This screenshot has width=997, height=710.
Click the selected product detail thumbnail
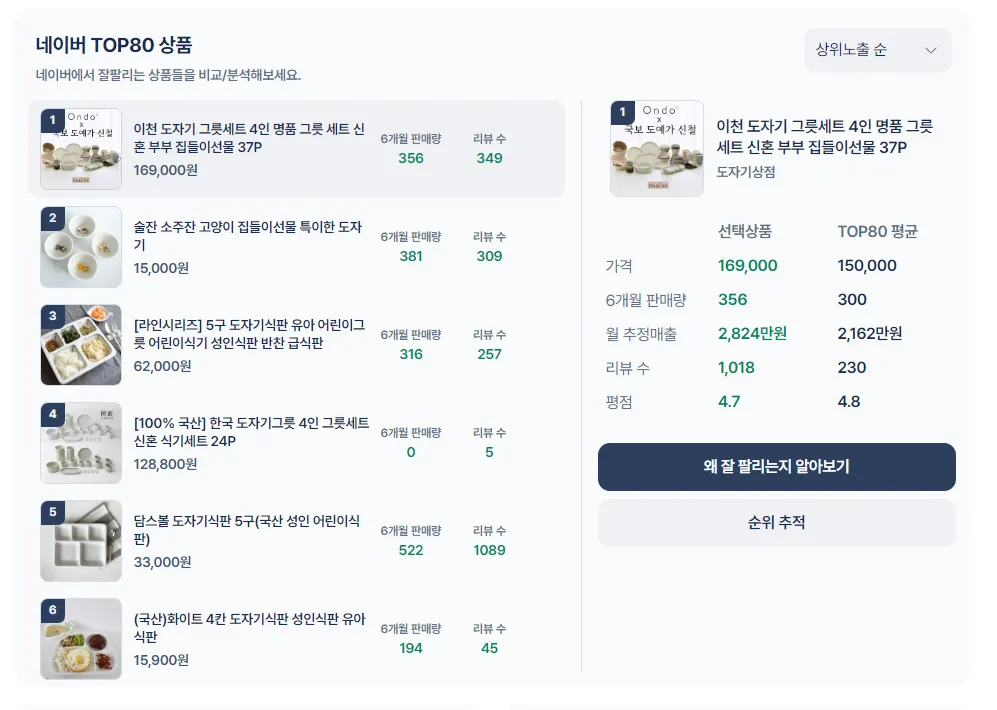point(657,148)
